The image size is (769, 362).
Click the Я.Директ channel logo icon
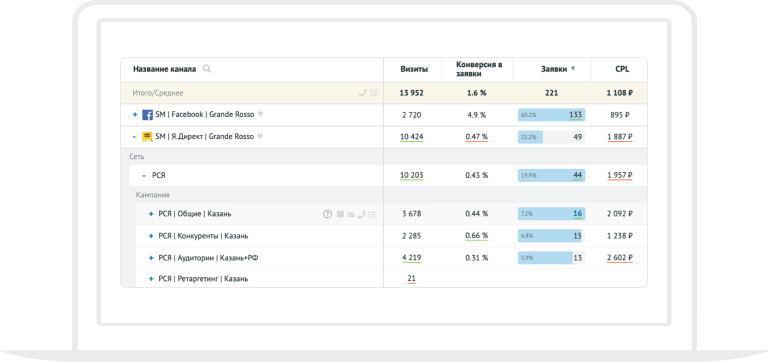click(147, 137)
